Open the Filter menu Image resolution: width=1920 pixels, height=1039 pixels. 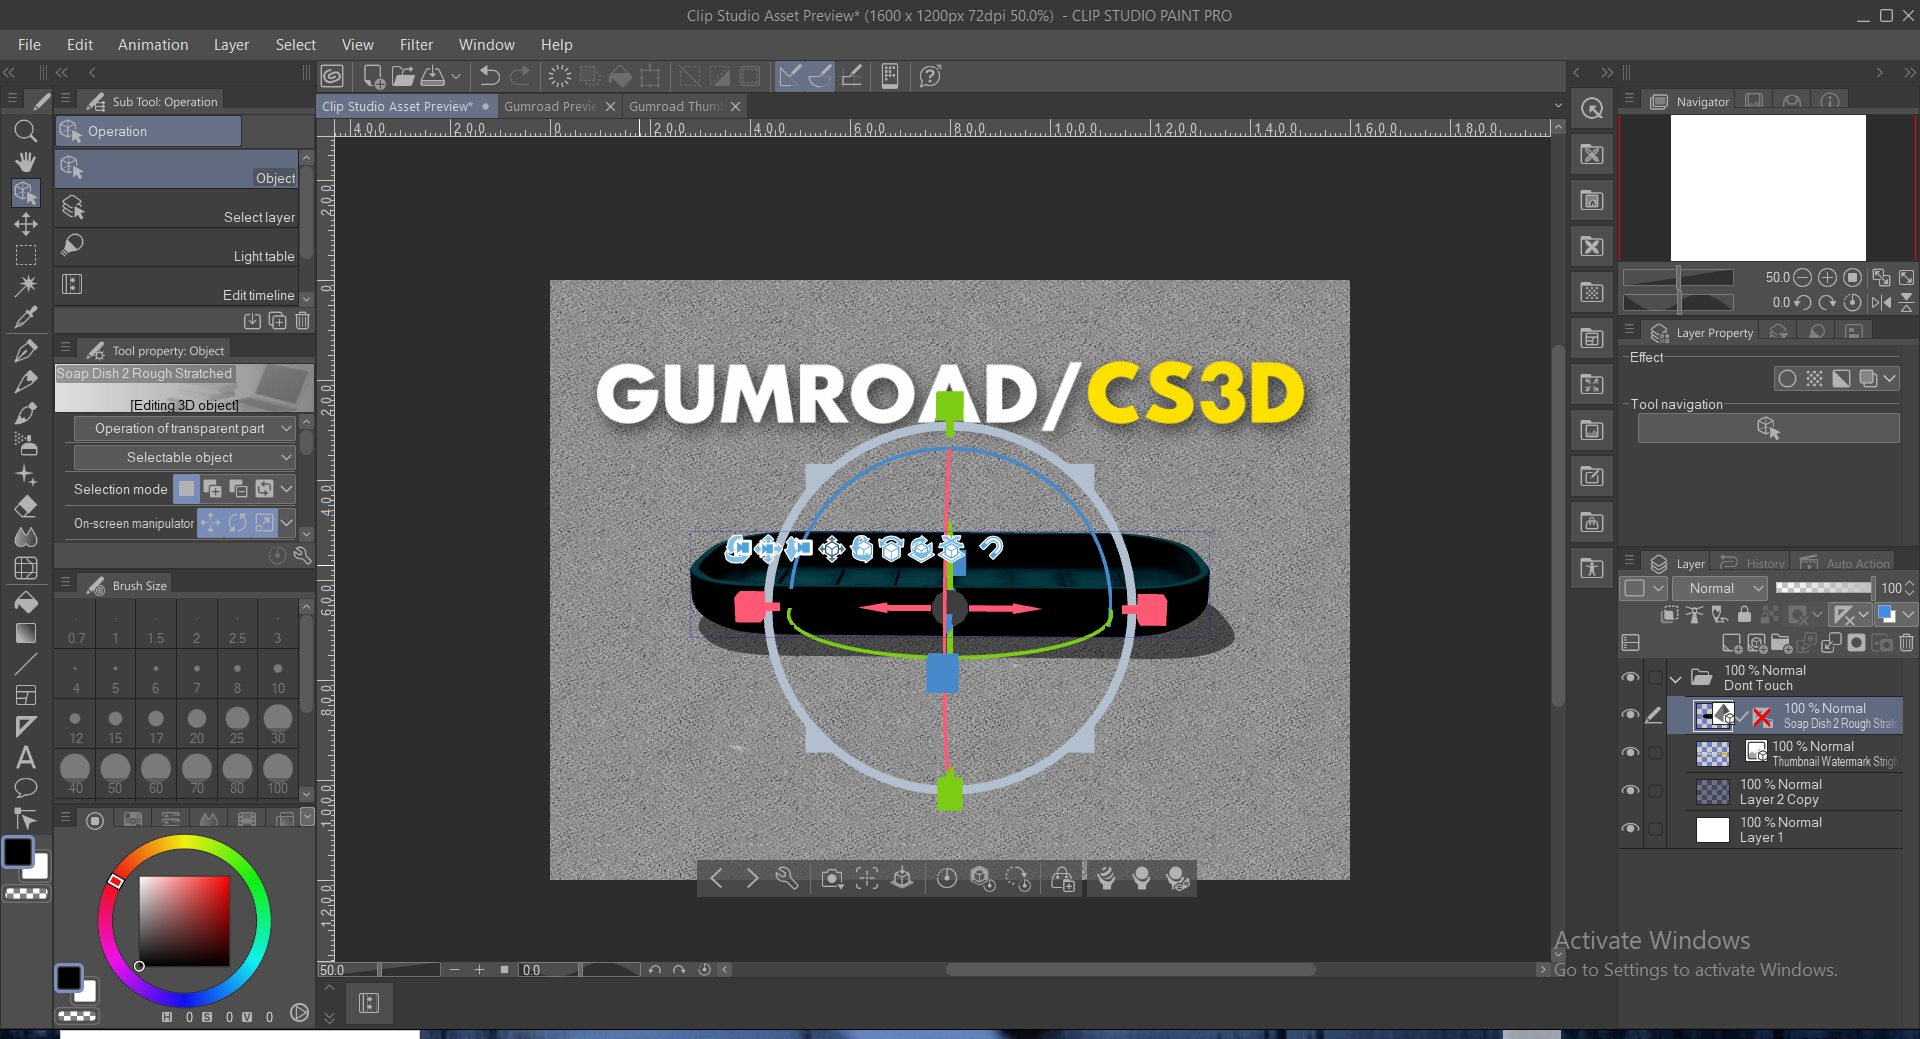tap(416, 45)
